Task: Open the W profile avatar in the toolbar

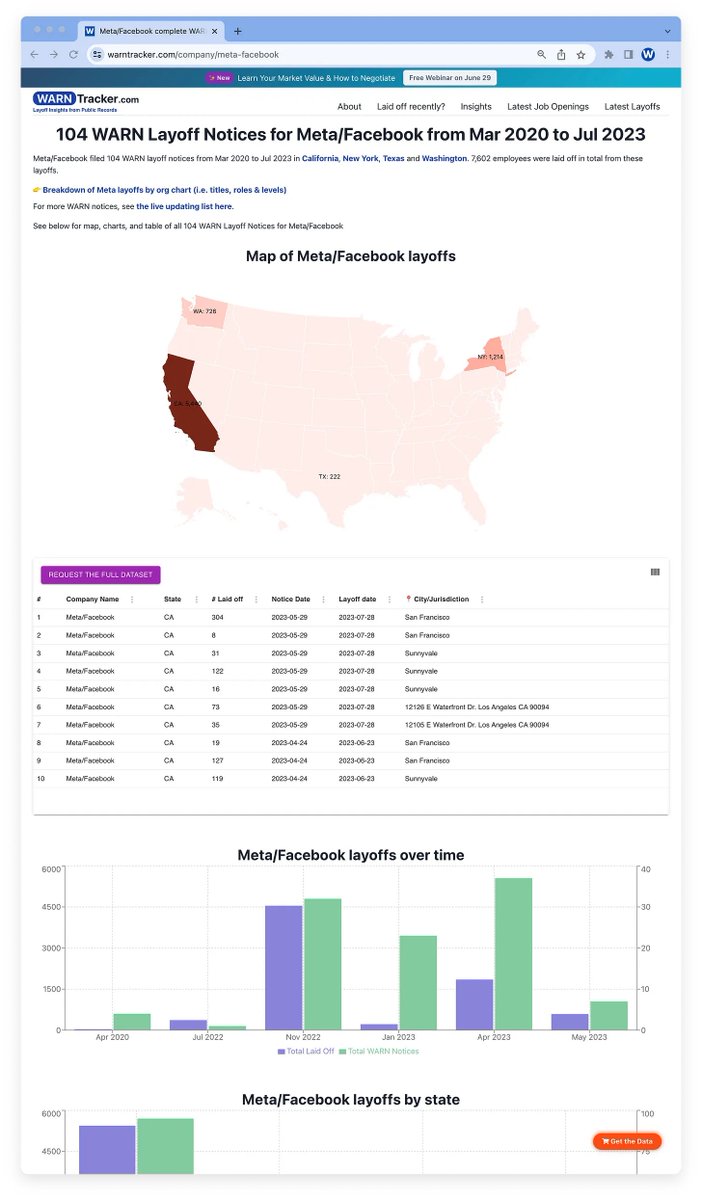Action: click(648, 54)
